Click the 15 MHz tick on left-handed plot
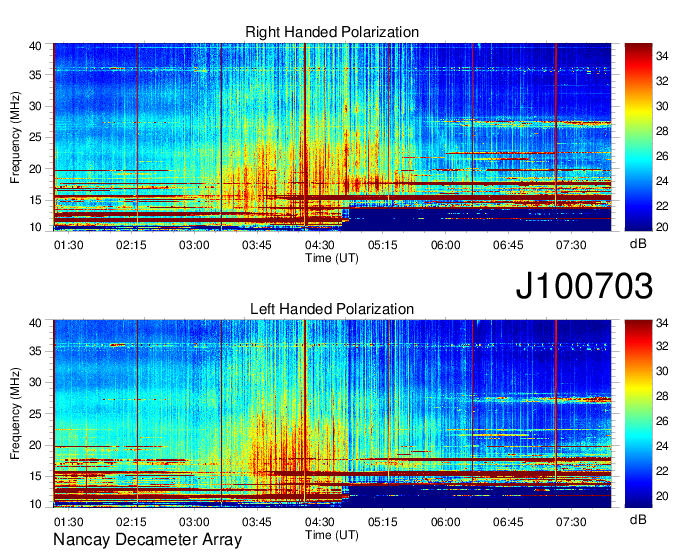This screenshot has height=552, width=680. pyautogui.click(x=36, y=477)
